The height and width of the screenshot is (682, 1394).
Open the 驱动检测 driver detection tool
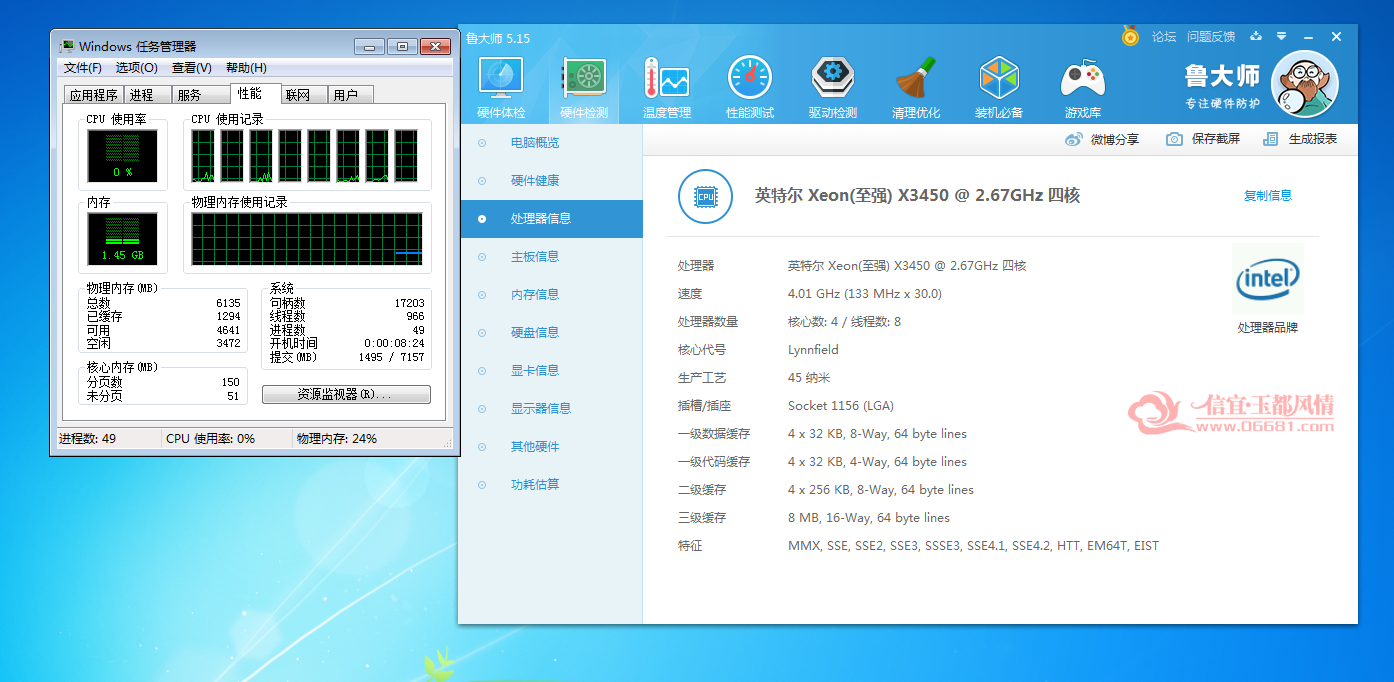pos(833,89)
